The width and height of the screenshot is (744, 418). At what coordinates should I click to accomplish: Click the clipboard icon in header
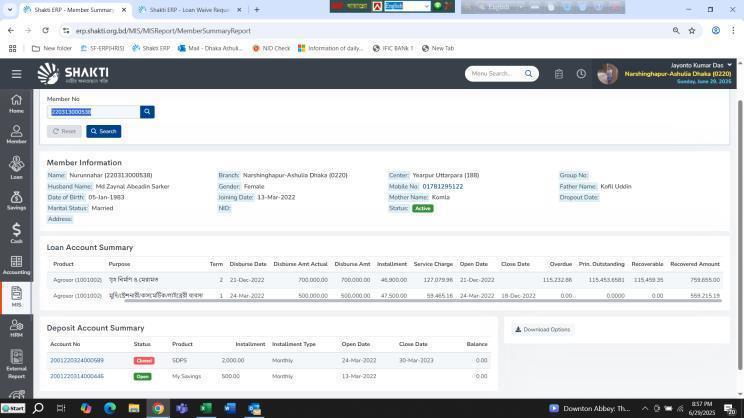[558, 74]
